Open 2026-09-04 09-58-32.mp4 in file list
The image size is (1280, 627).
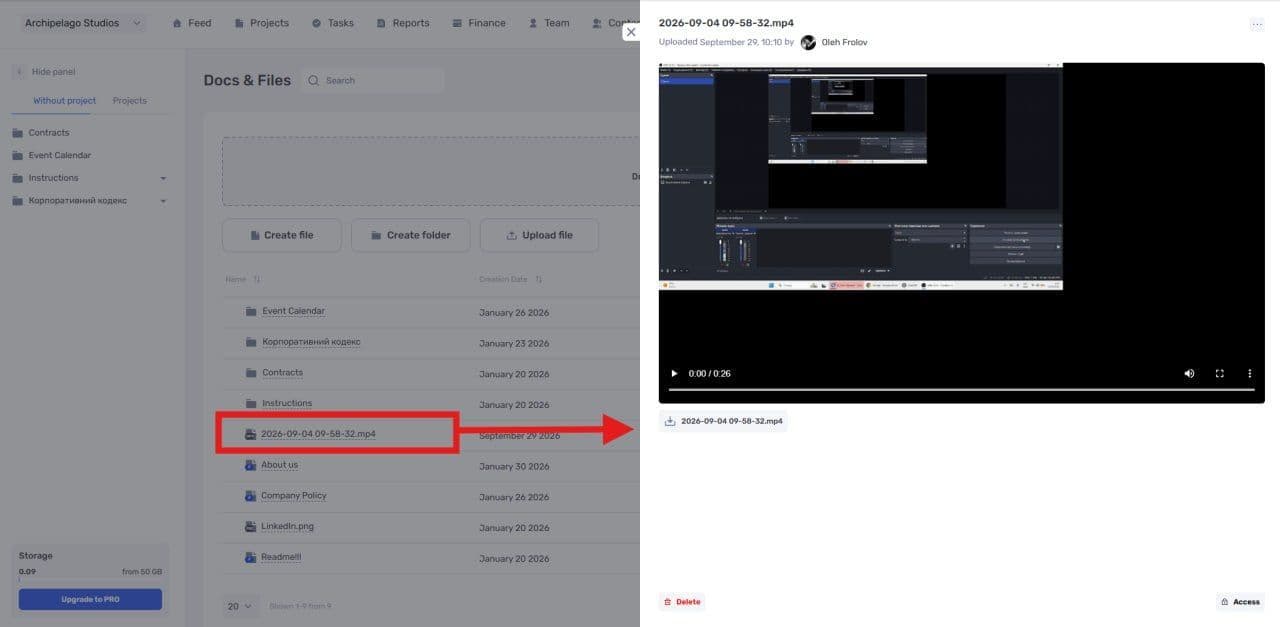[318, 434]
